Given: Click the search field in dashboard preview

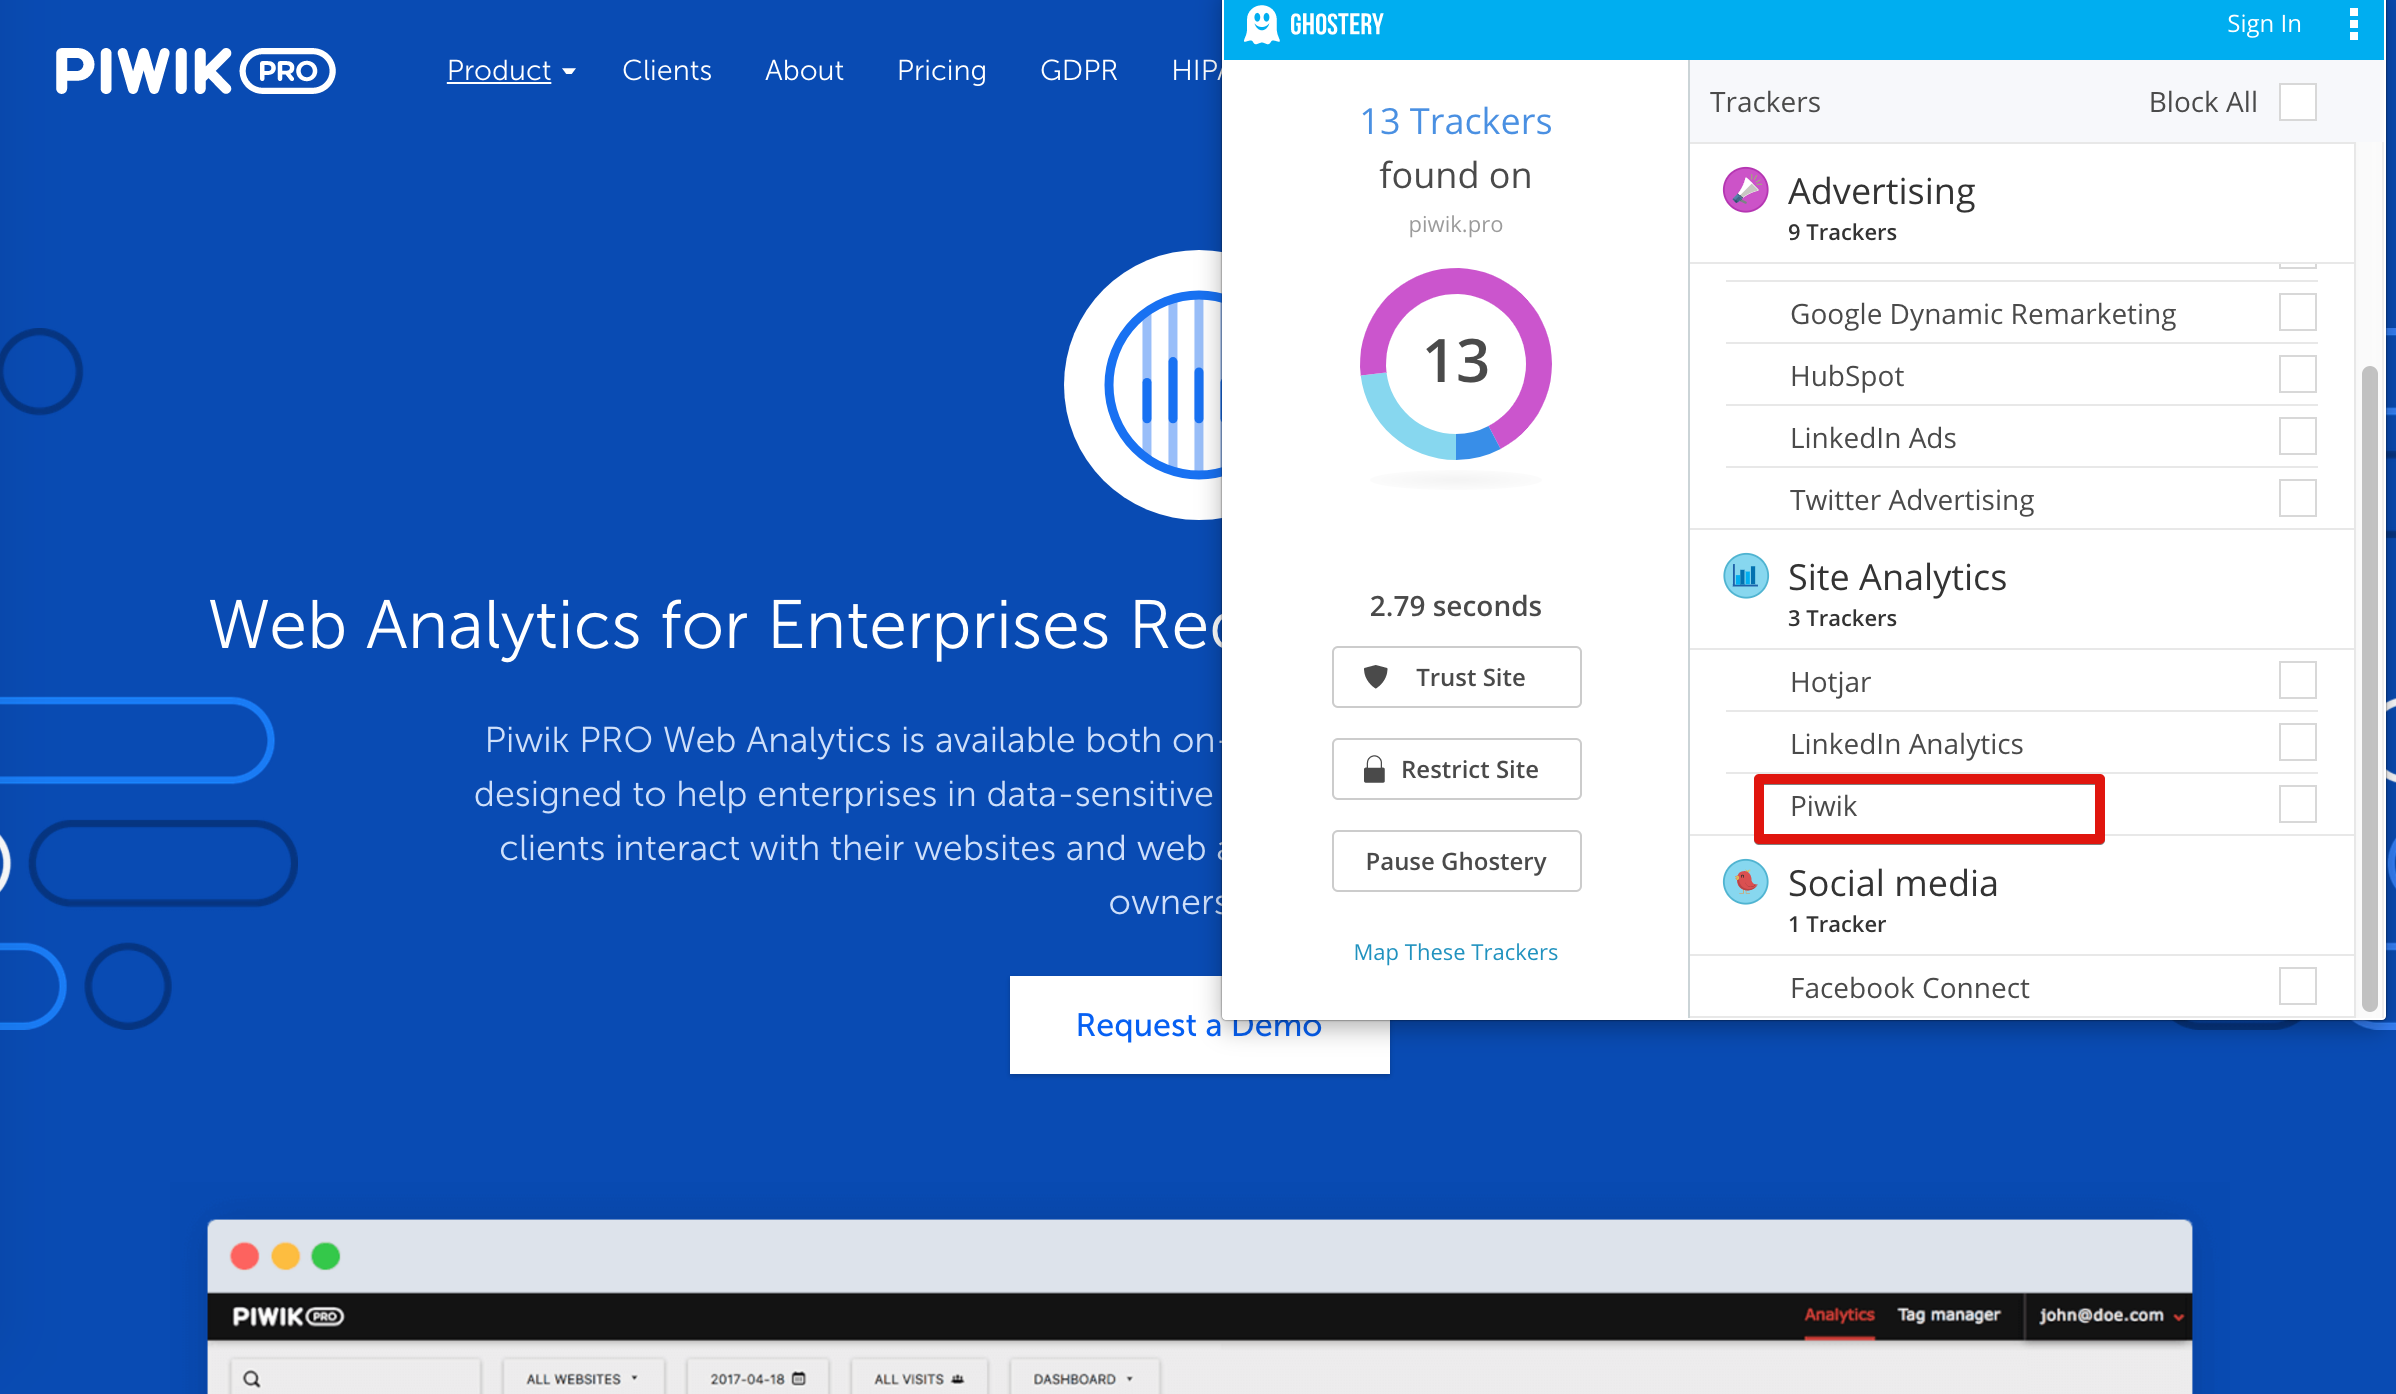Looking at the screenshot, I should (x=356, y=1379).
